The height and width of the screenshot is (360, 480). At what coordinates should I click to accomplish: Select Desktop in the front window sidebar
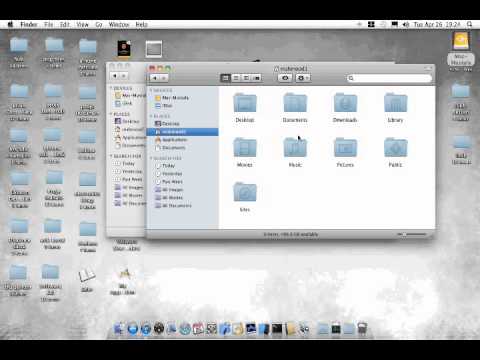(182, 124)
